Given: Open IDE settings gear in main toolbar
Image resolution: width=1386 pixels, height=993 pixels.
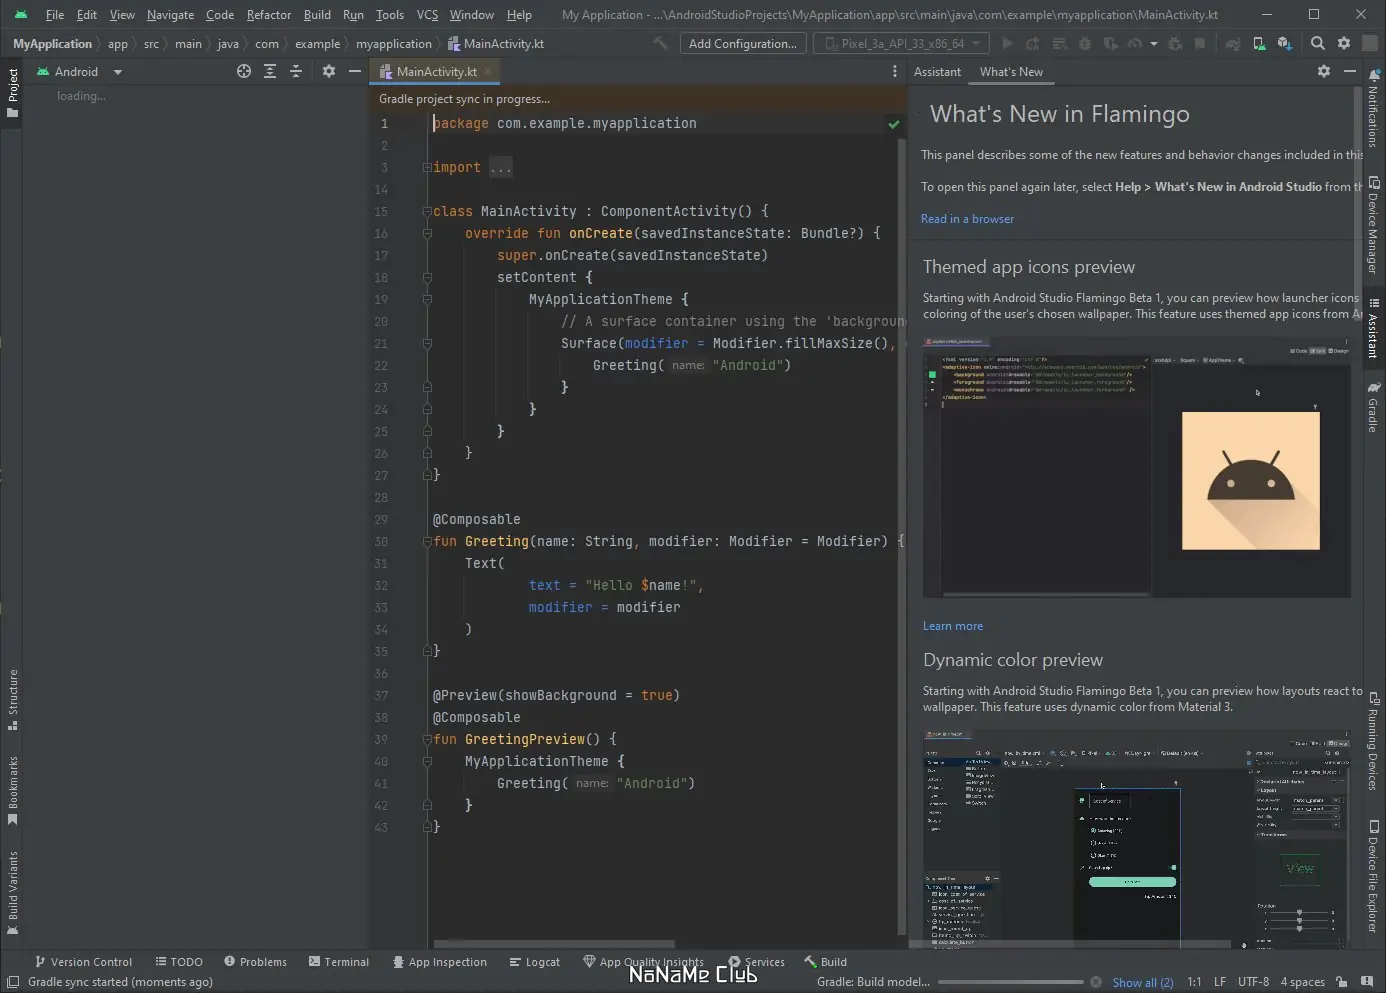Looking at the screenshot, I should click(1344, 43).
